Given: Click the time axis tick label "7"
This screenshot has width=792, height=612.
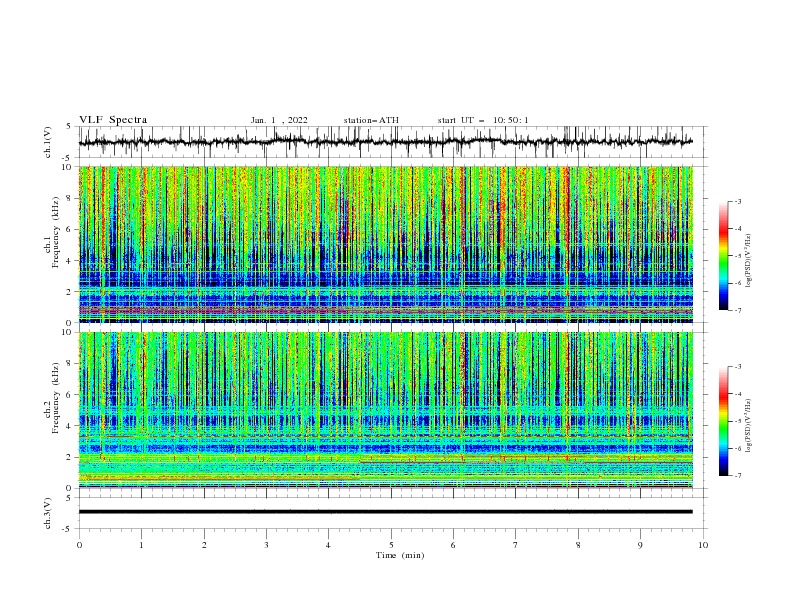Looking at the screenshot, I should point(516,545).
